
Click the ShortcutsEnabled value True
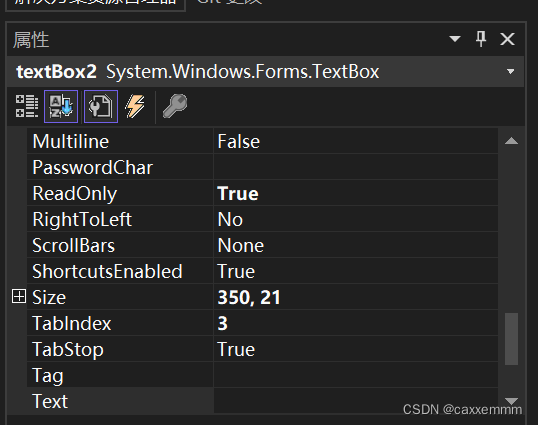click(x=236, y=272)
